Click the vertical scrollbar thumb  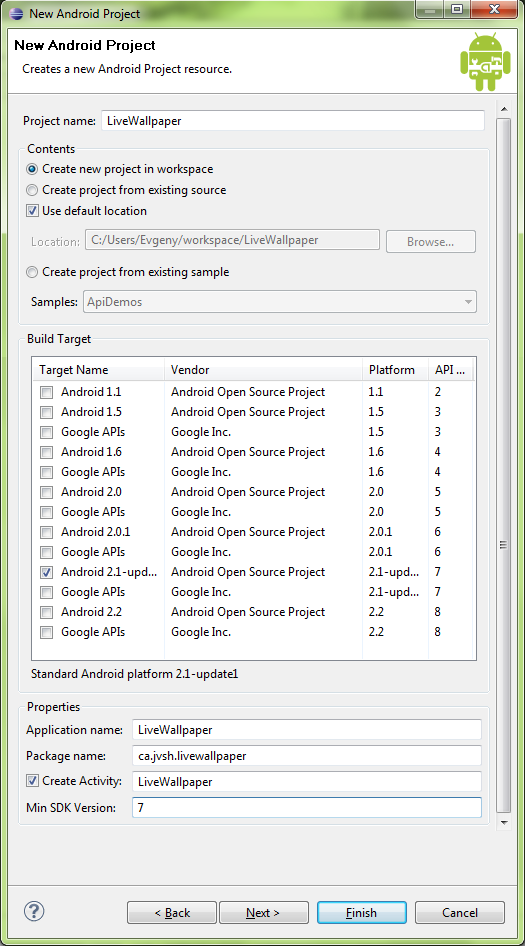[504, 465]
